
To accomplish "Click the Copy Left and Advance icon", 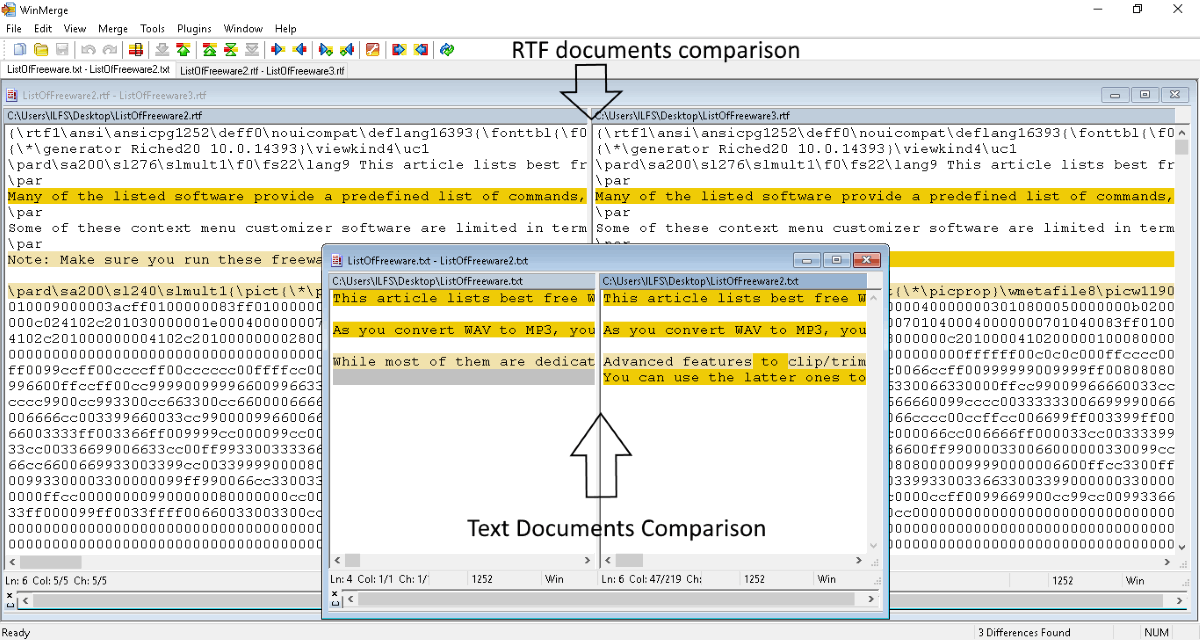I will pyautogui.click(x=346, y=49).
